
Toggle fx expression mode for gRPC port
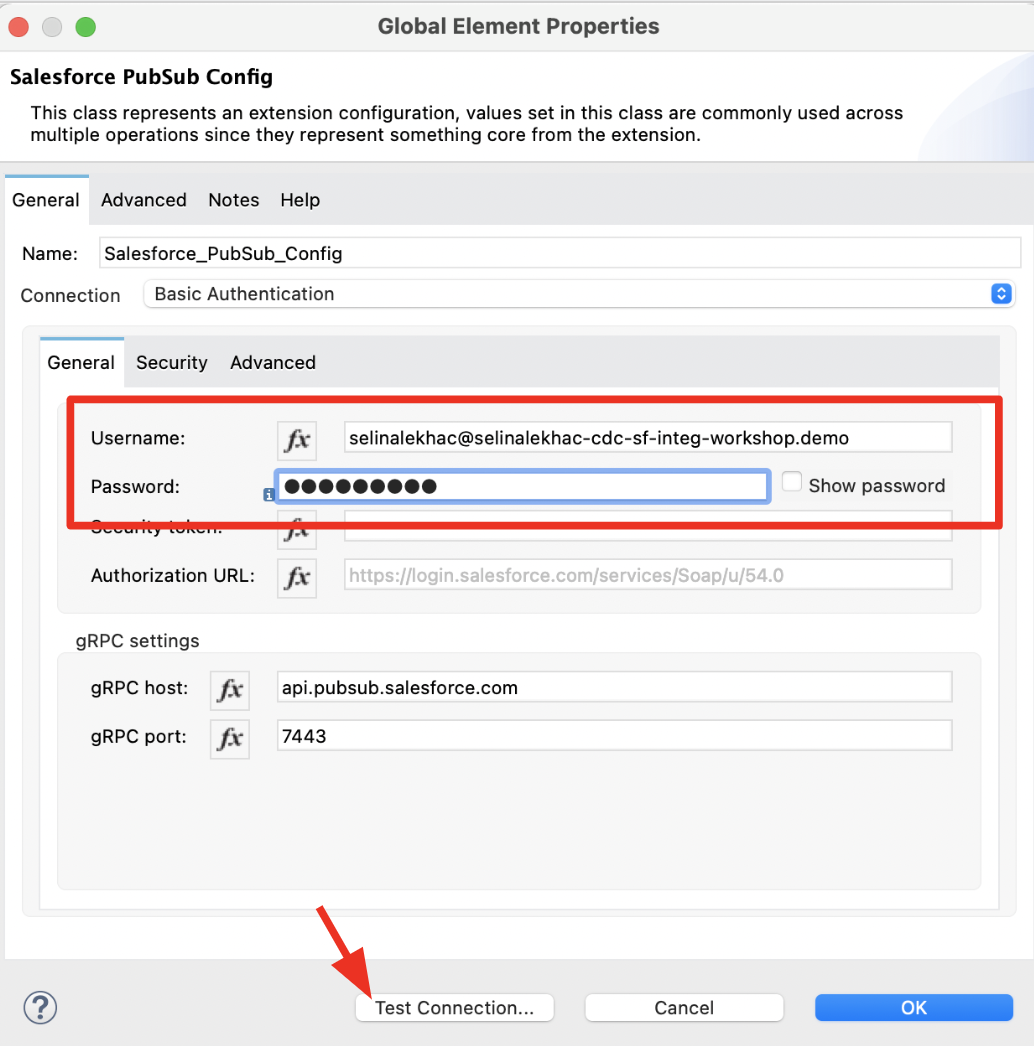pyautogui.click(x=230, y=738)
